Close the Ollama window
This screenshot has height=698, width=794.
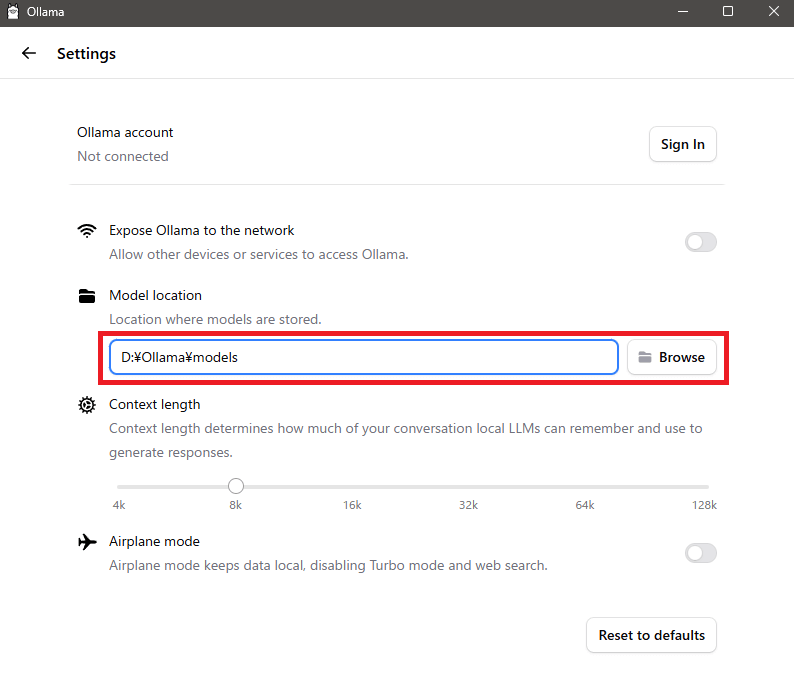[x=773, y=11]
